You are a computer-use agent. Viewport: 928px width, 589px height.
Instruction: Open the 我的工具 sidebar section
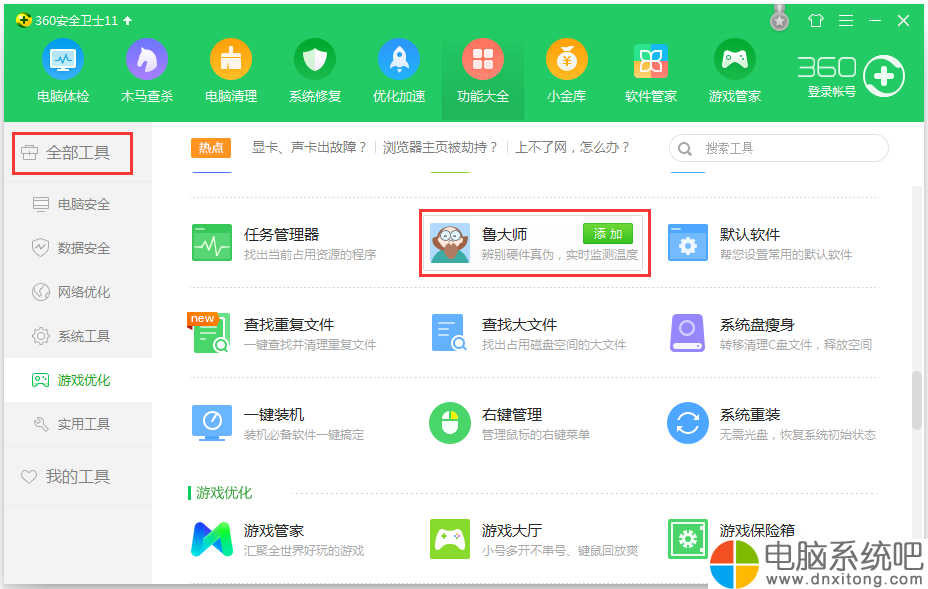coord(78,477)
